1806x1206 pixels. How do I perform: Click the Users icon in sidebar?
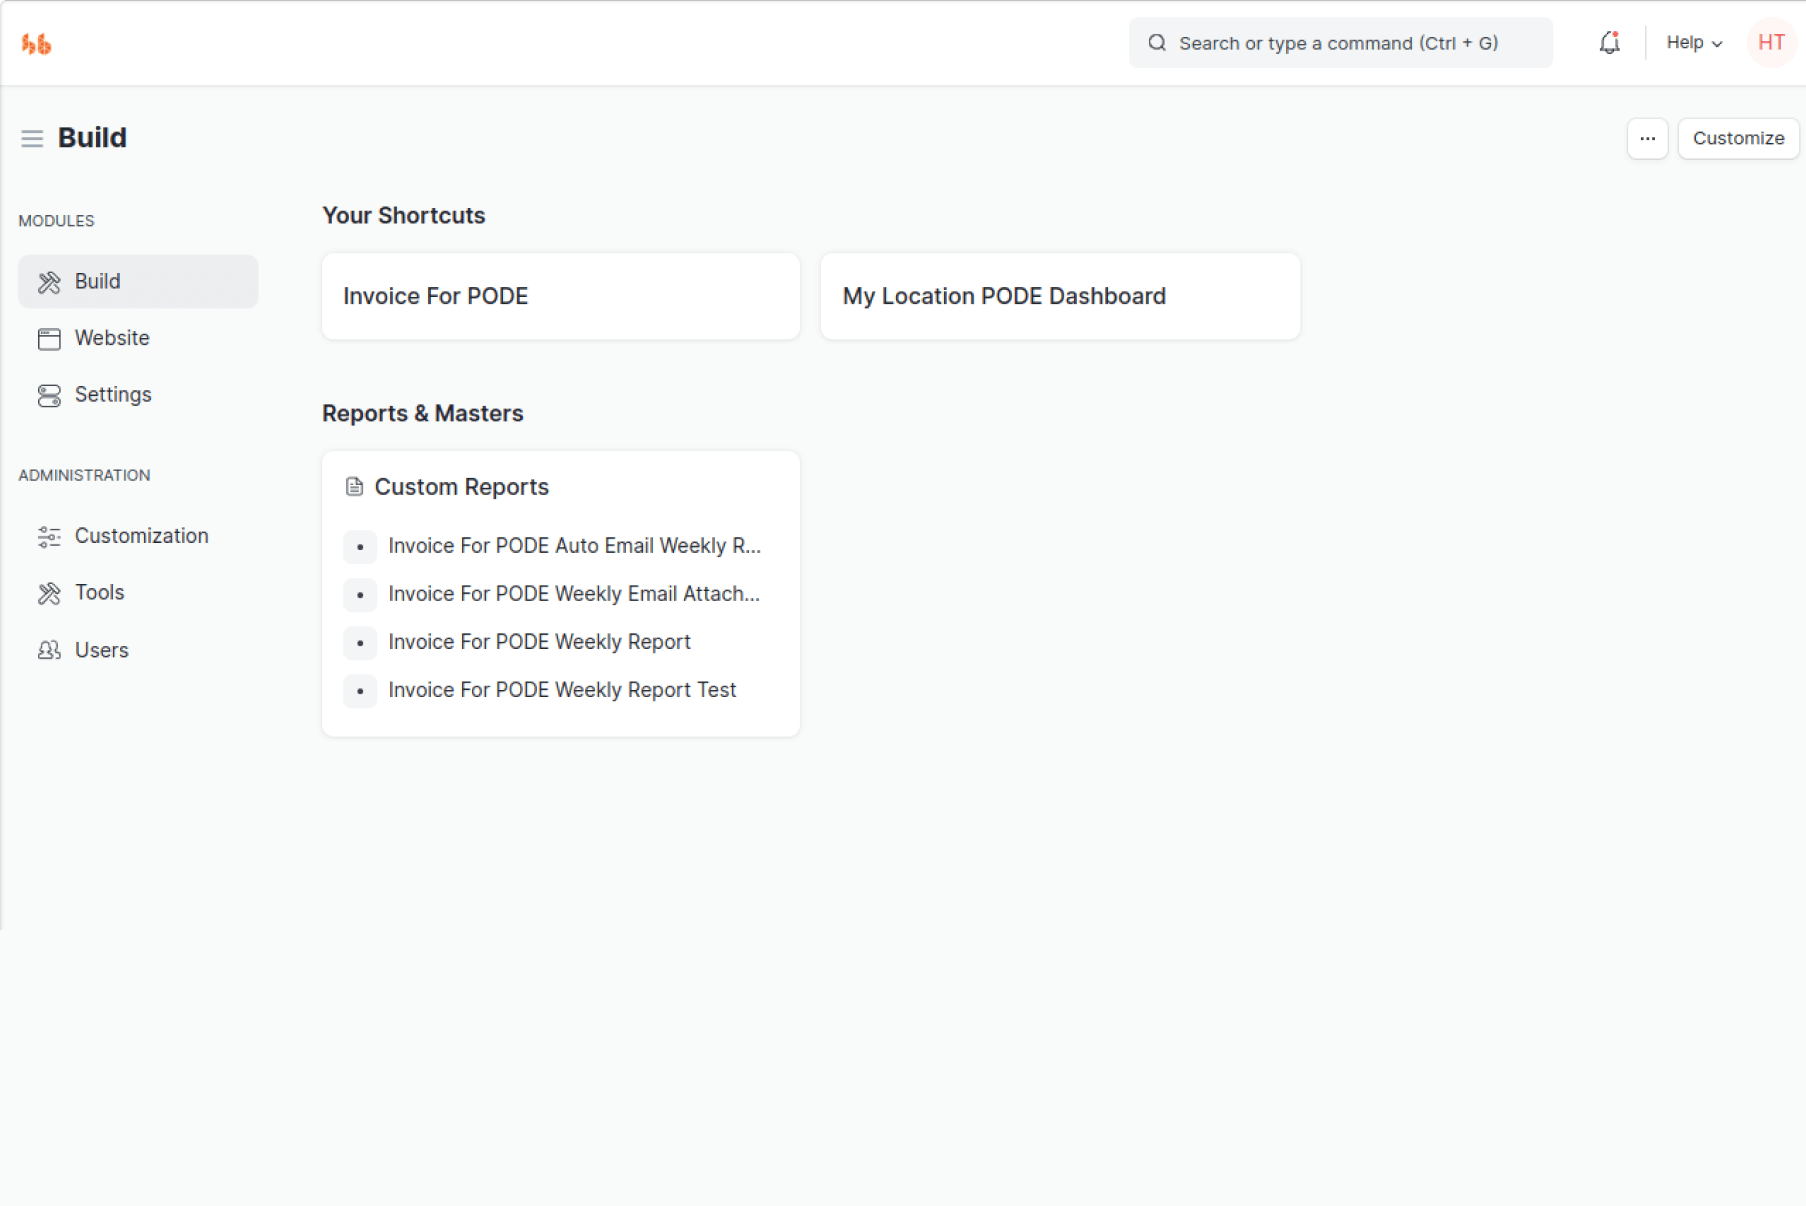pyautogui.click(x=49, y=650)
